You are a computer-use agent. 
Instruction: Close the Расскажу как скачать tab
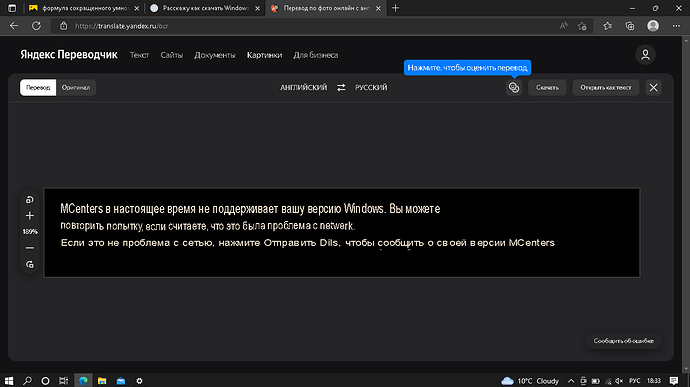257,8
